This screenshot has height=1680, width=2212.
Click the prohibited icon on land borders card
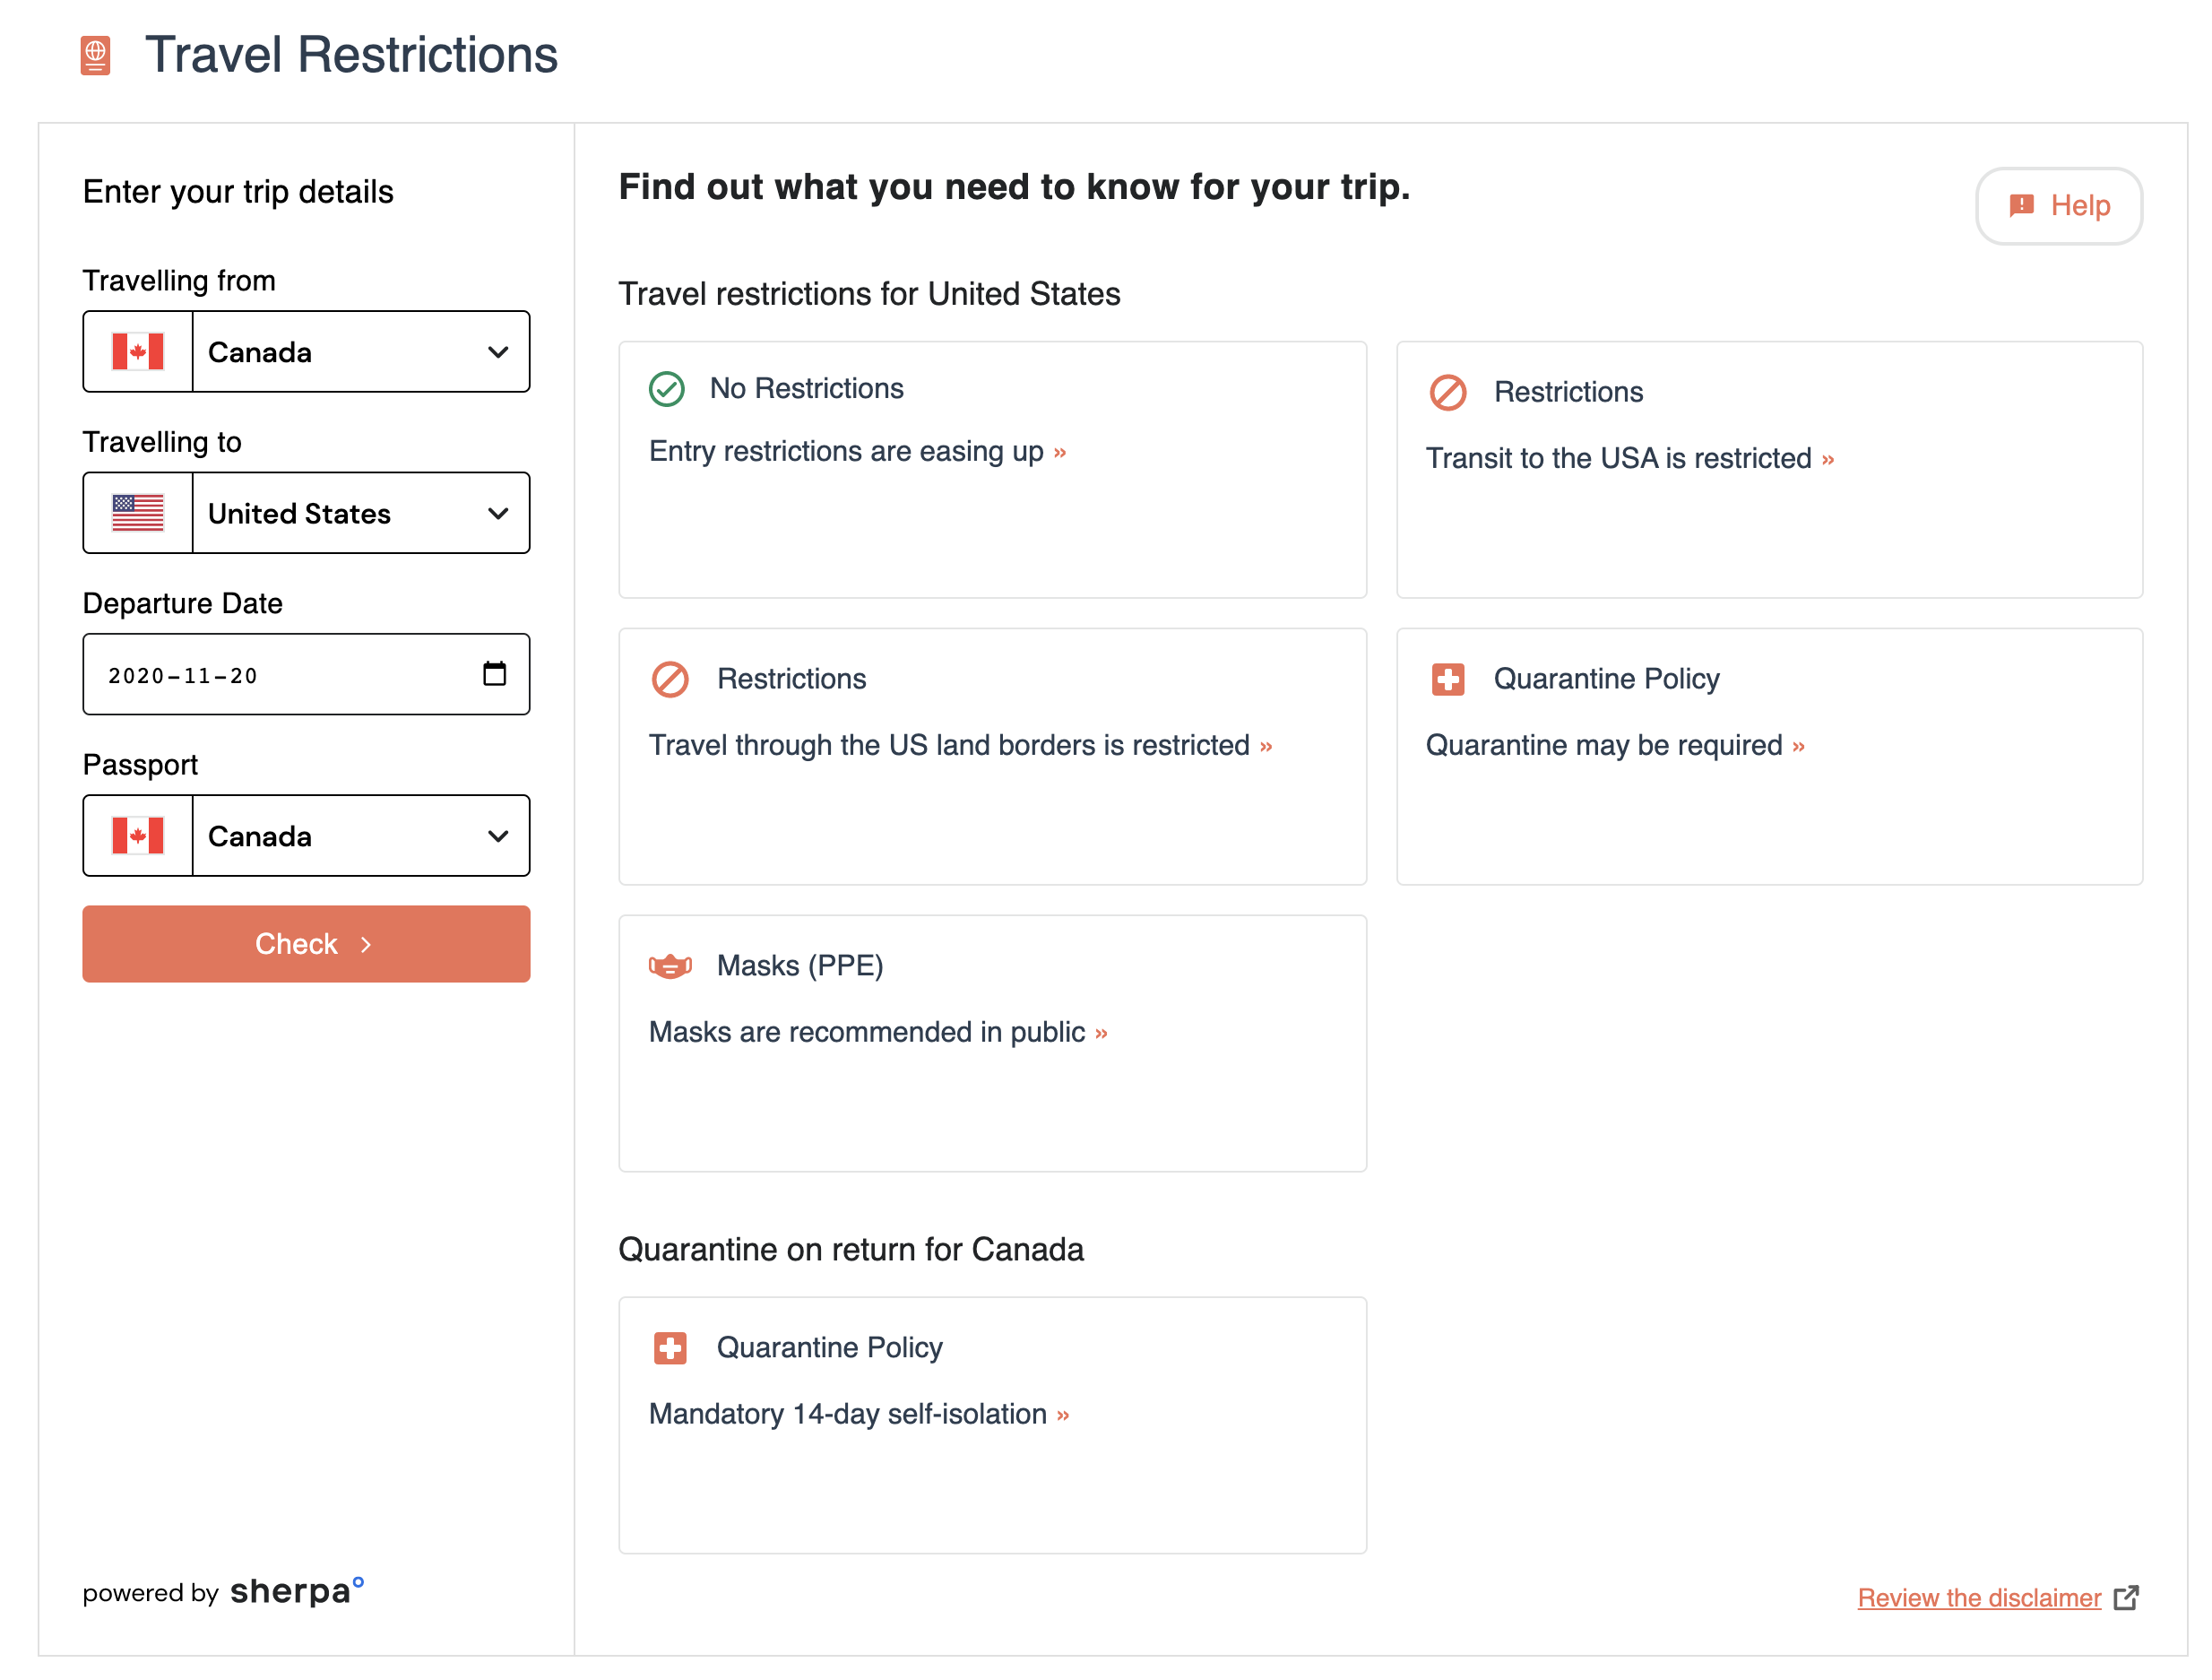click(670, 679)
